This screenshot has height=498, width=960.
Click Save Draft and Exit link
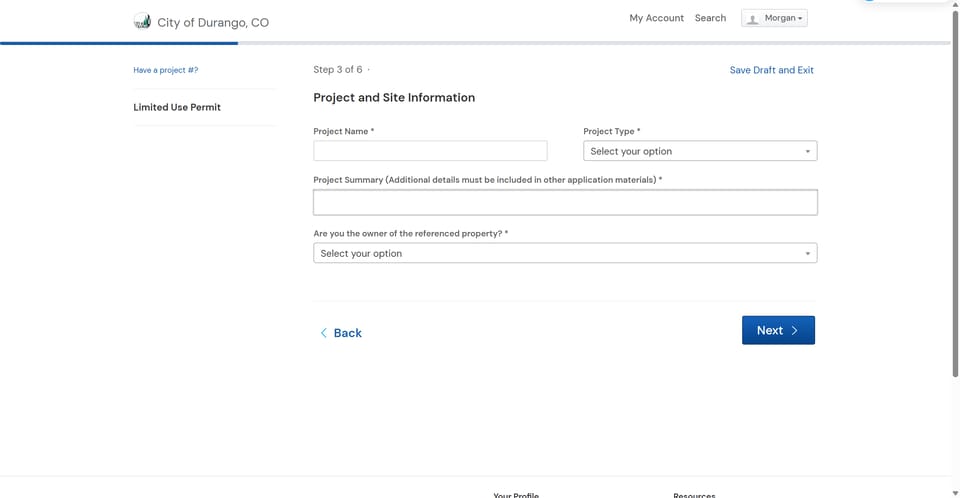(771, 70)
